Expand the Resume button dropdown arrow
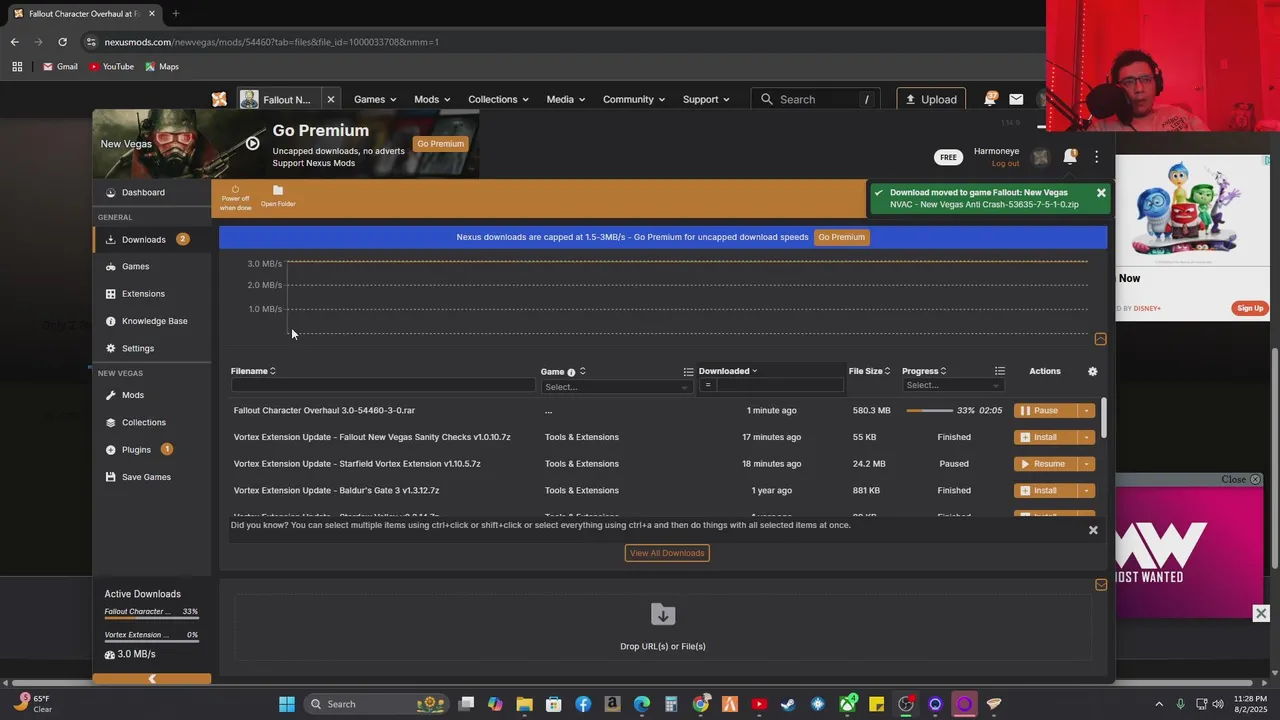Viewport: 1280px width, 720px height. click(x=1087, y=464)
